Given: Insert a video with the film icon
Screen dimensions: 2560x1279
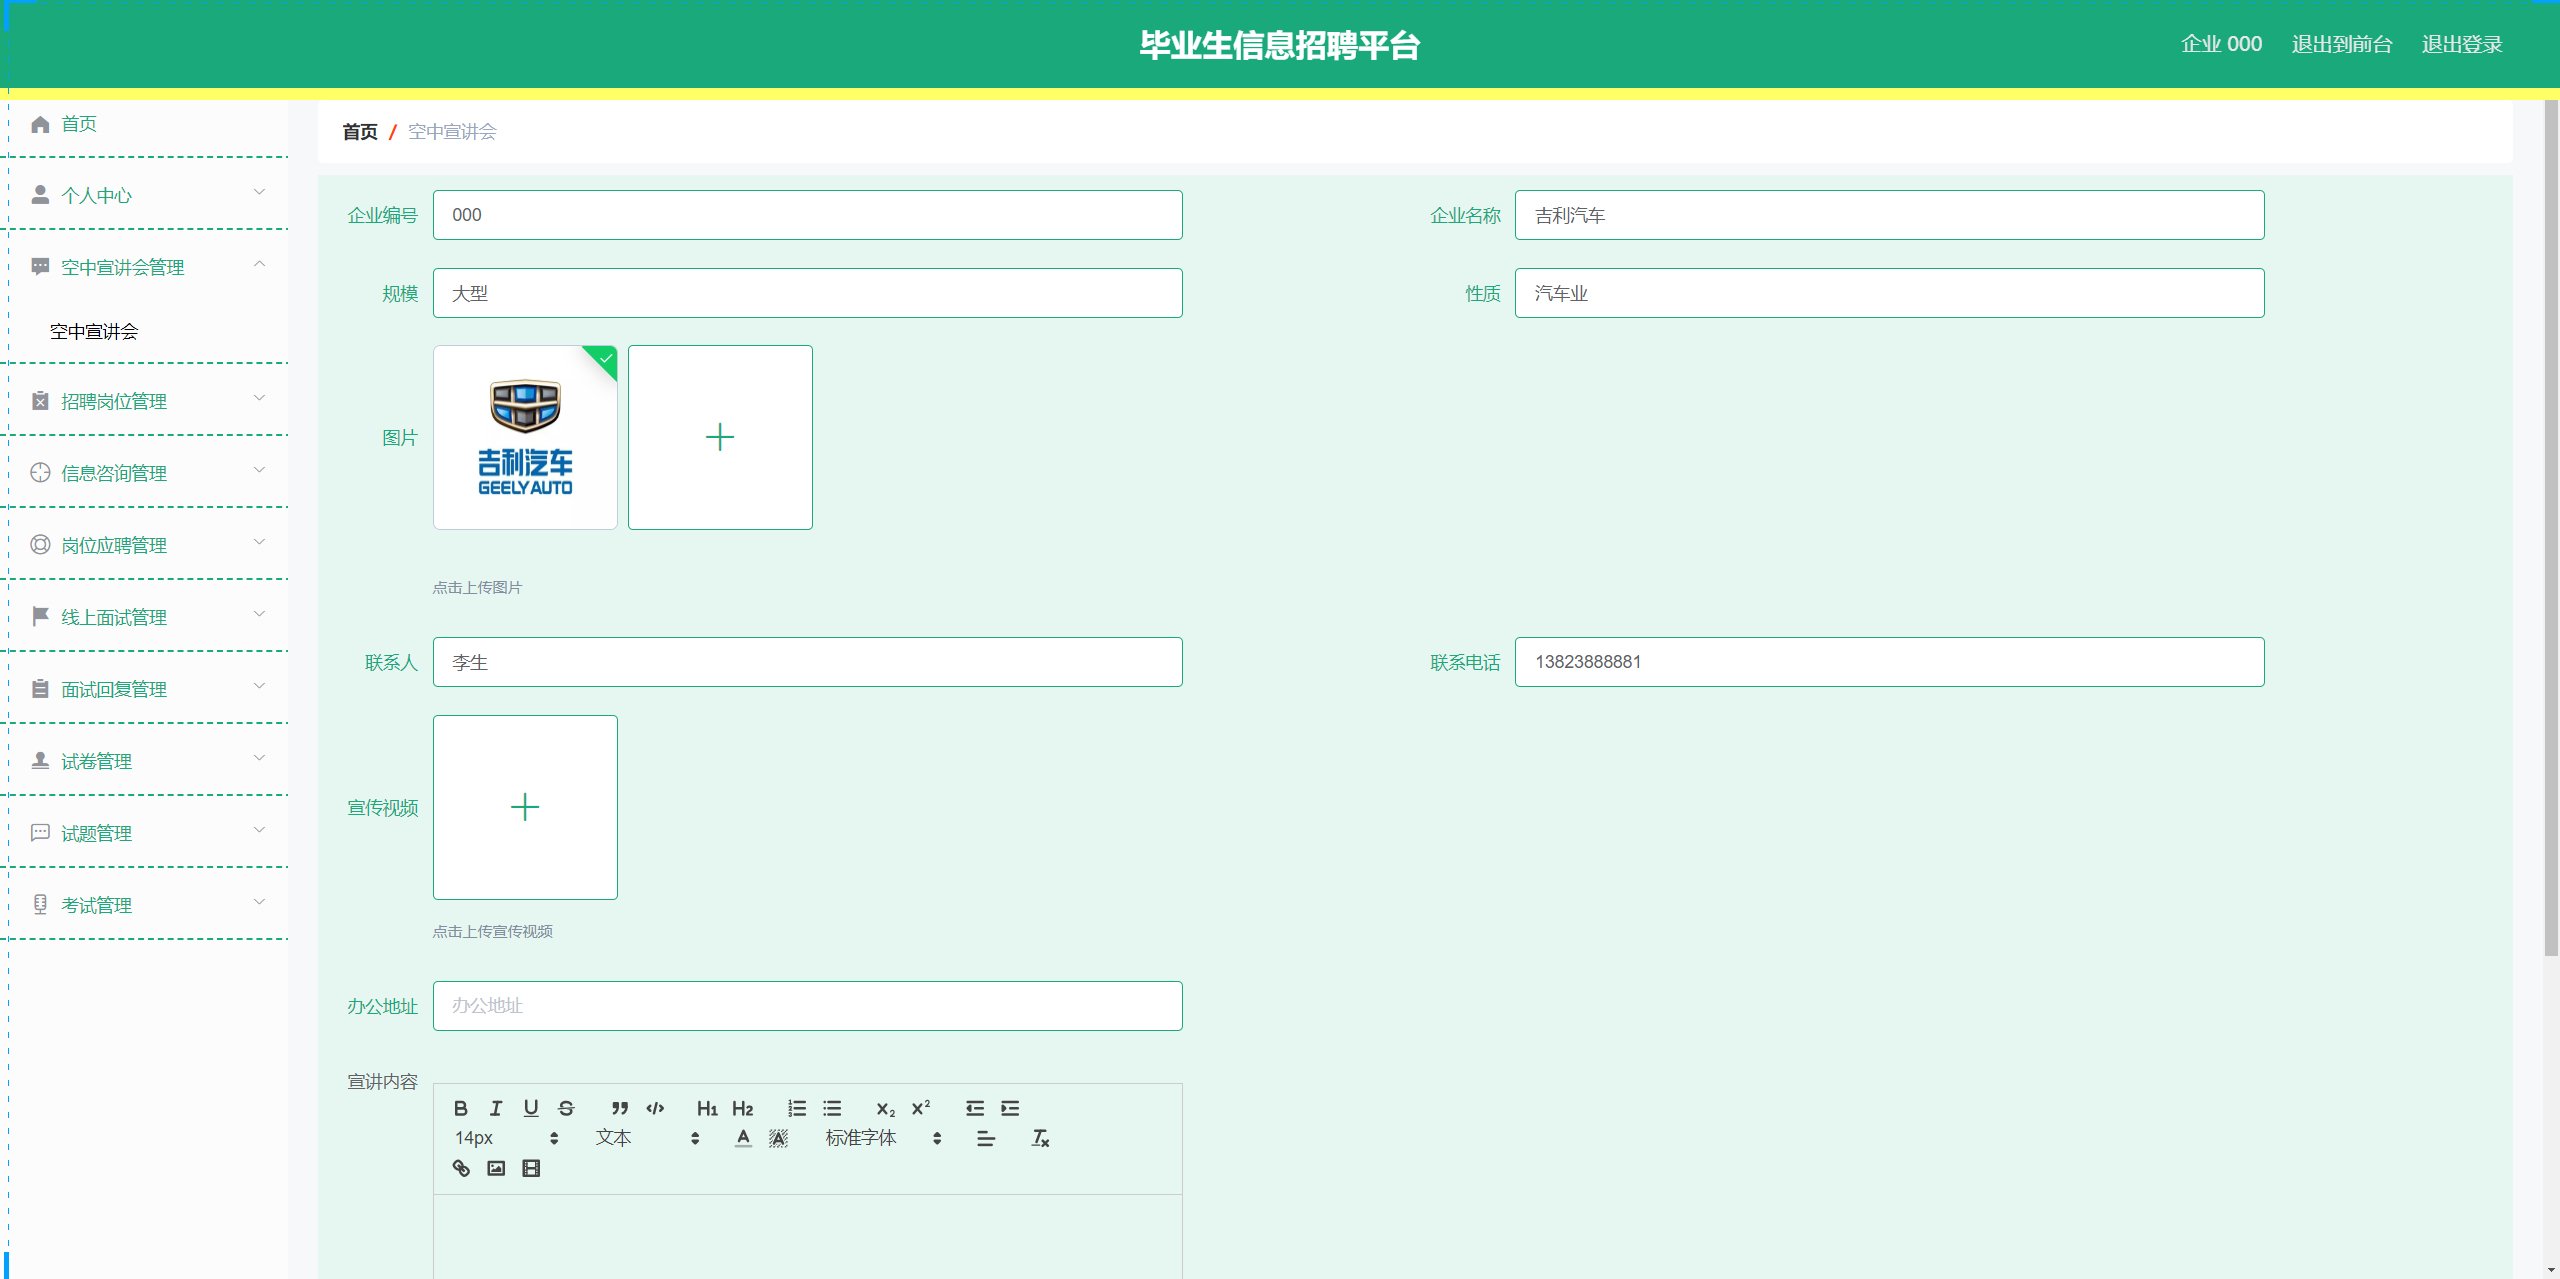Looking at the screenshot, I should [531, 1168].
